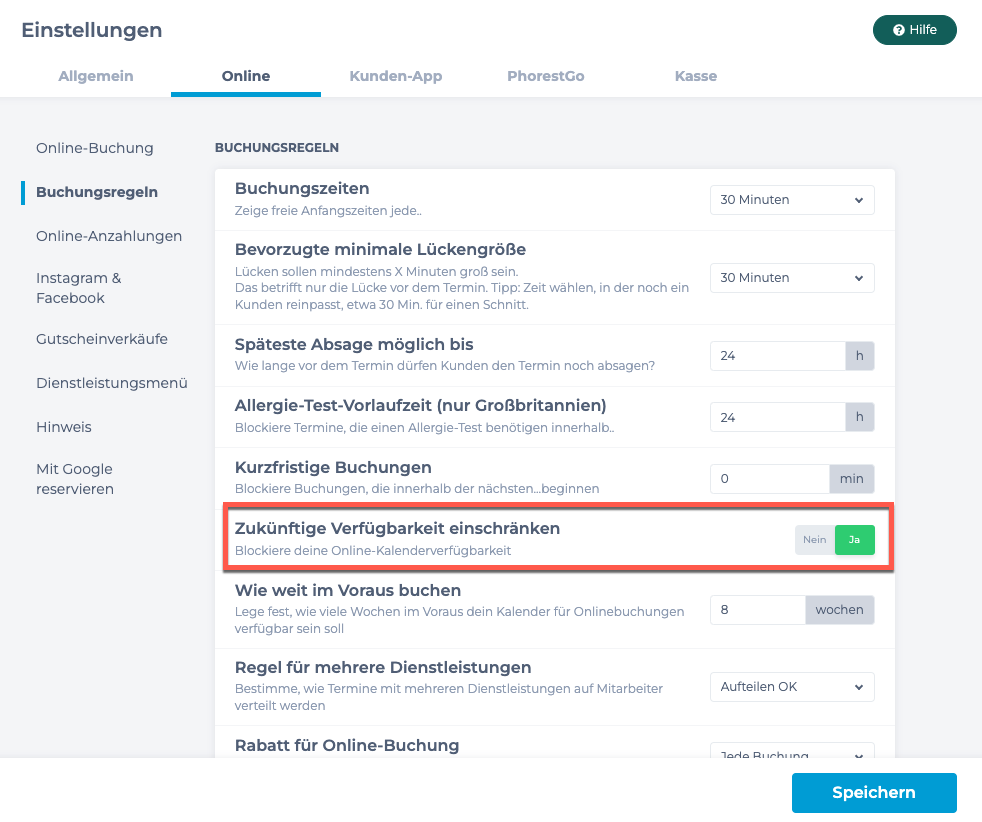Click the Kurzfristige Buchungen minutes field
The height and width of the screenshot is (822, 982).
click(x=770, y=479)
